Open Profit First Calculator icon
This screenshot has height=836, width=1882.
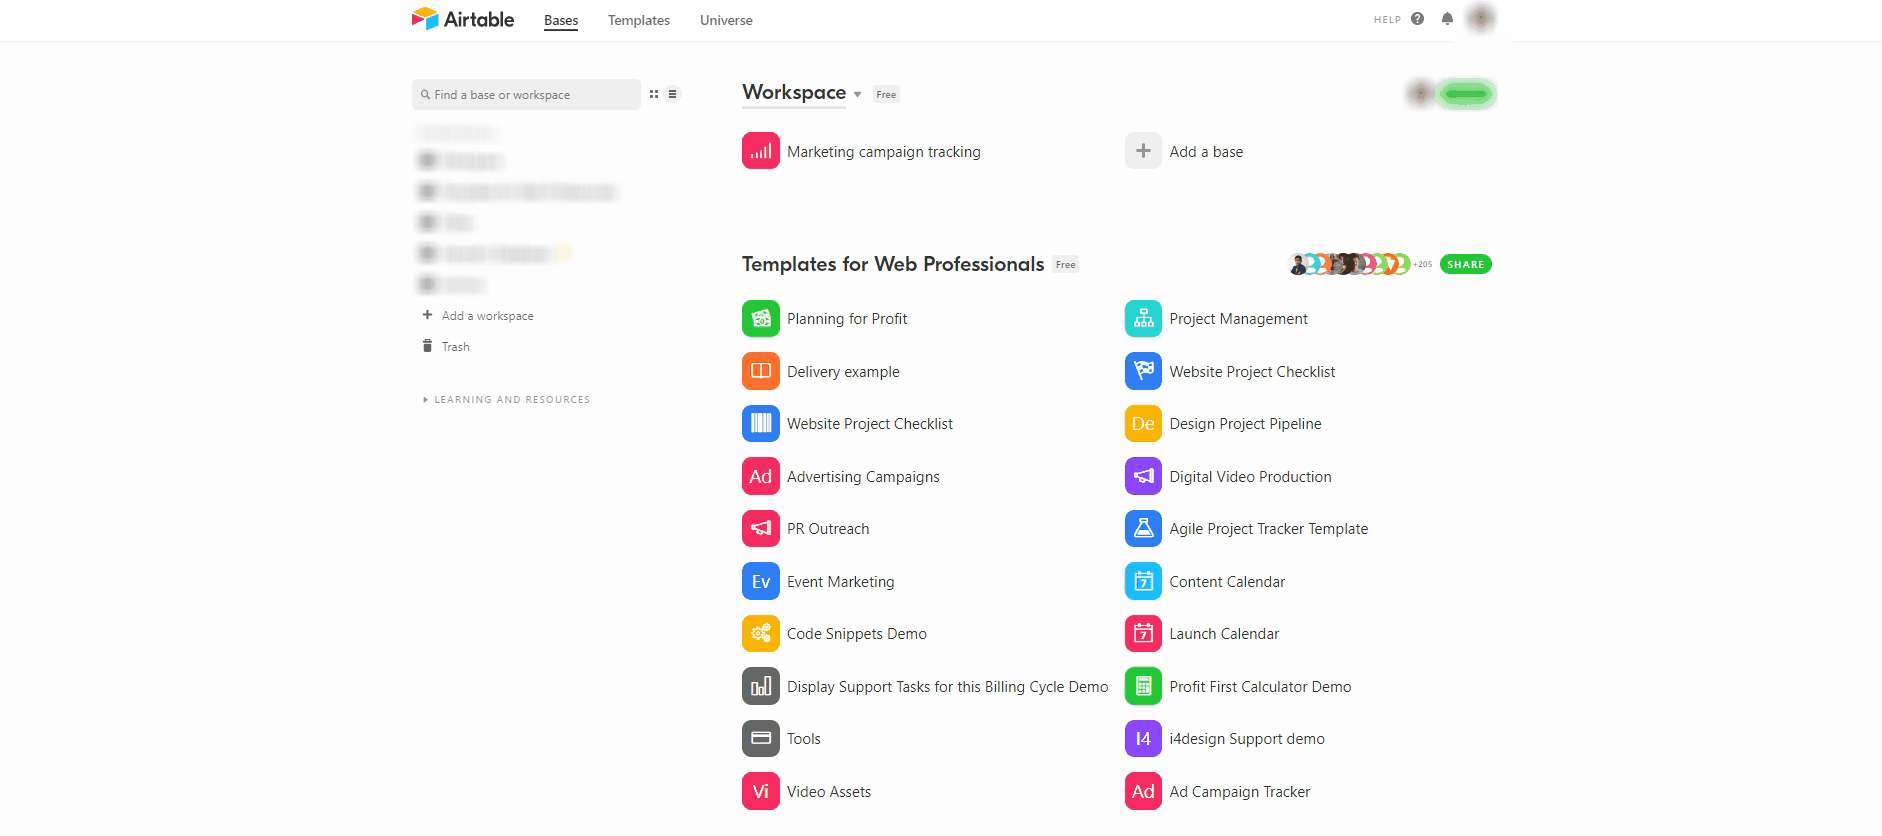(1143, 686)
